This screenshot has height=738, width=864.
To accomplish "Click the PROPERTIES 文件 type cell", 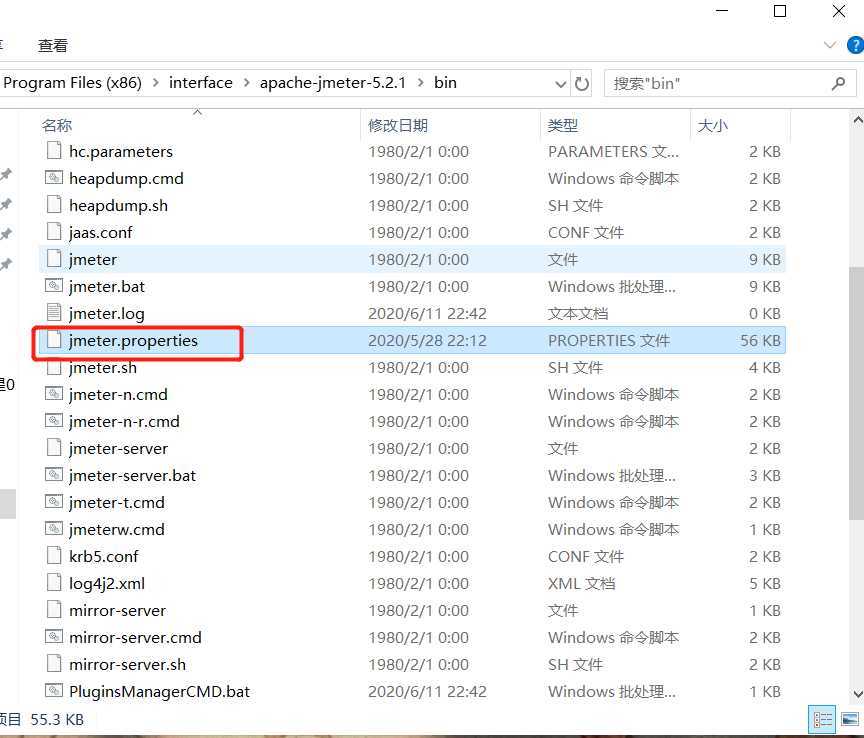I will click(x=608, y=340).
